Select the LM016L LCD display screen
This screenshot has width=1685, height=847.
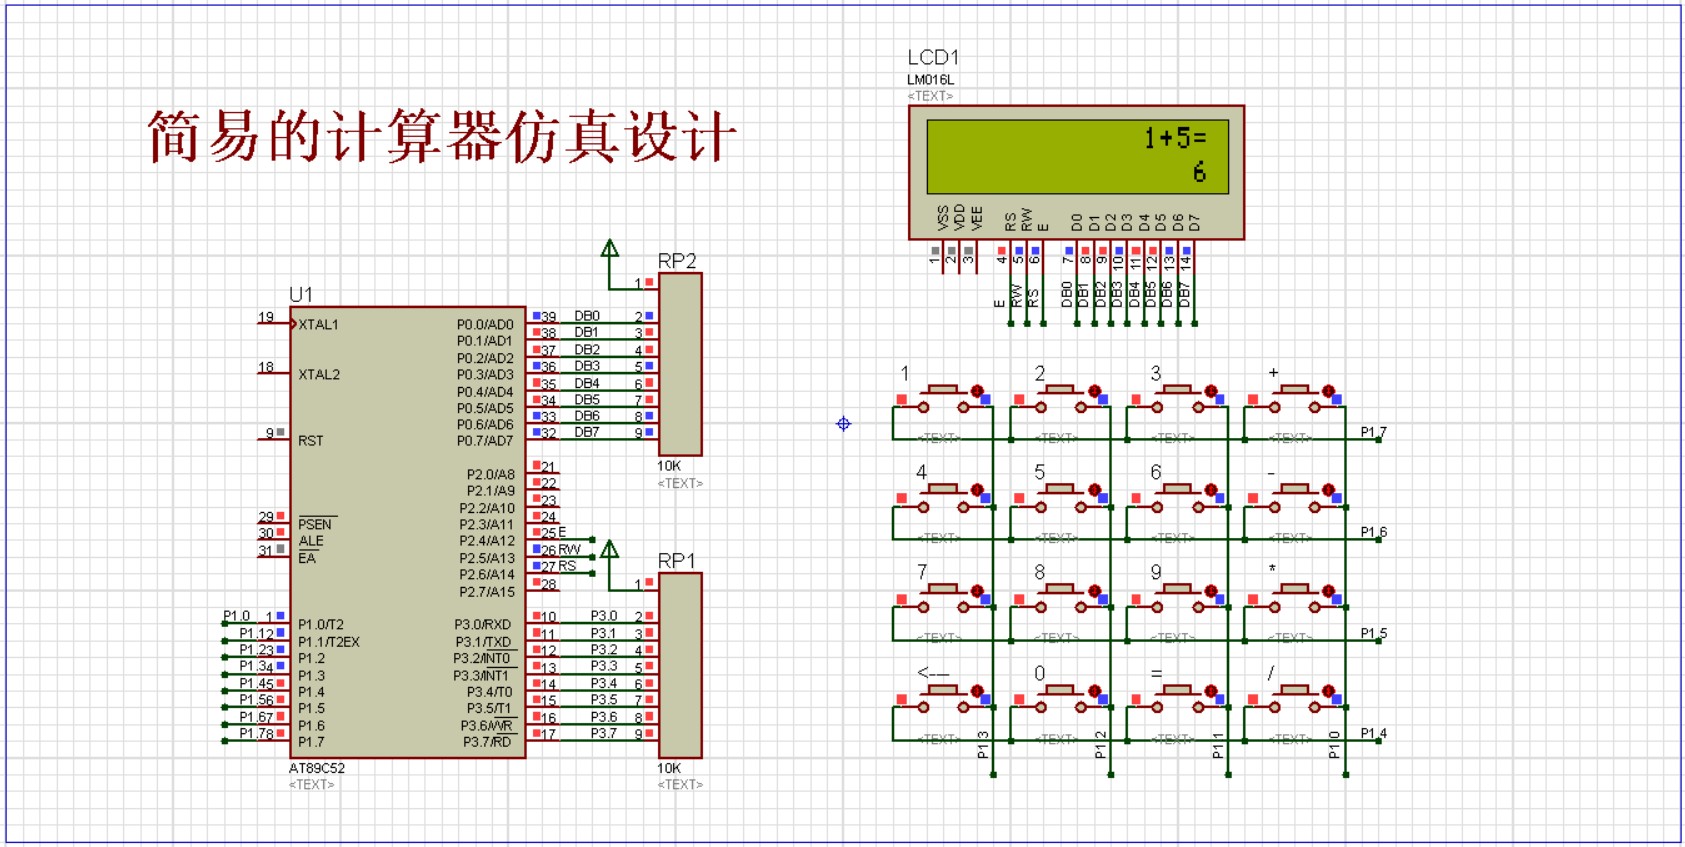point(1076,156)
